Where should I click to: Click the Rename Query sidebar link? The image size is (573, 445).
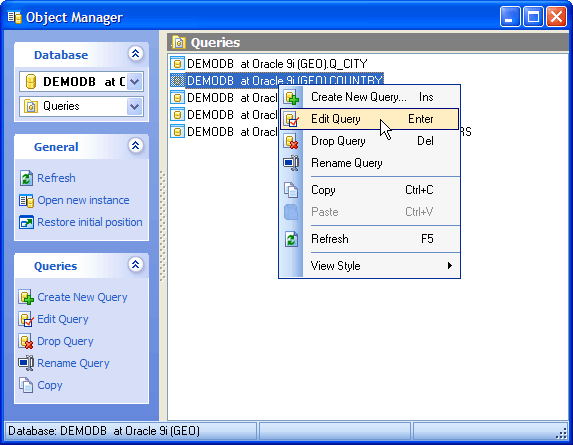pos(73,363)
